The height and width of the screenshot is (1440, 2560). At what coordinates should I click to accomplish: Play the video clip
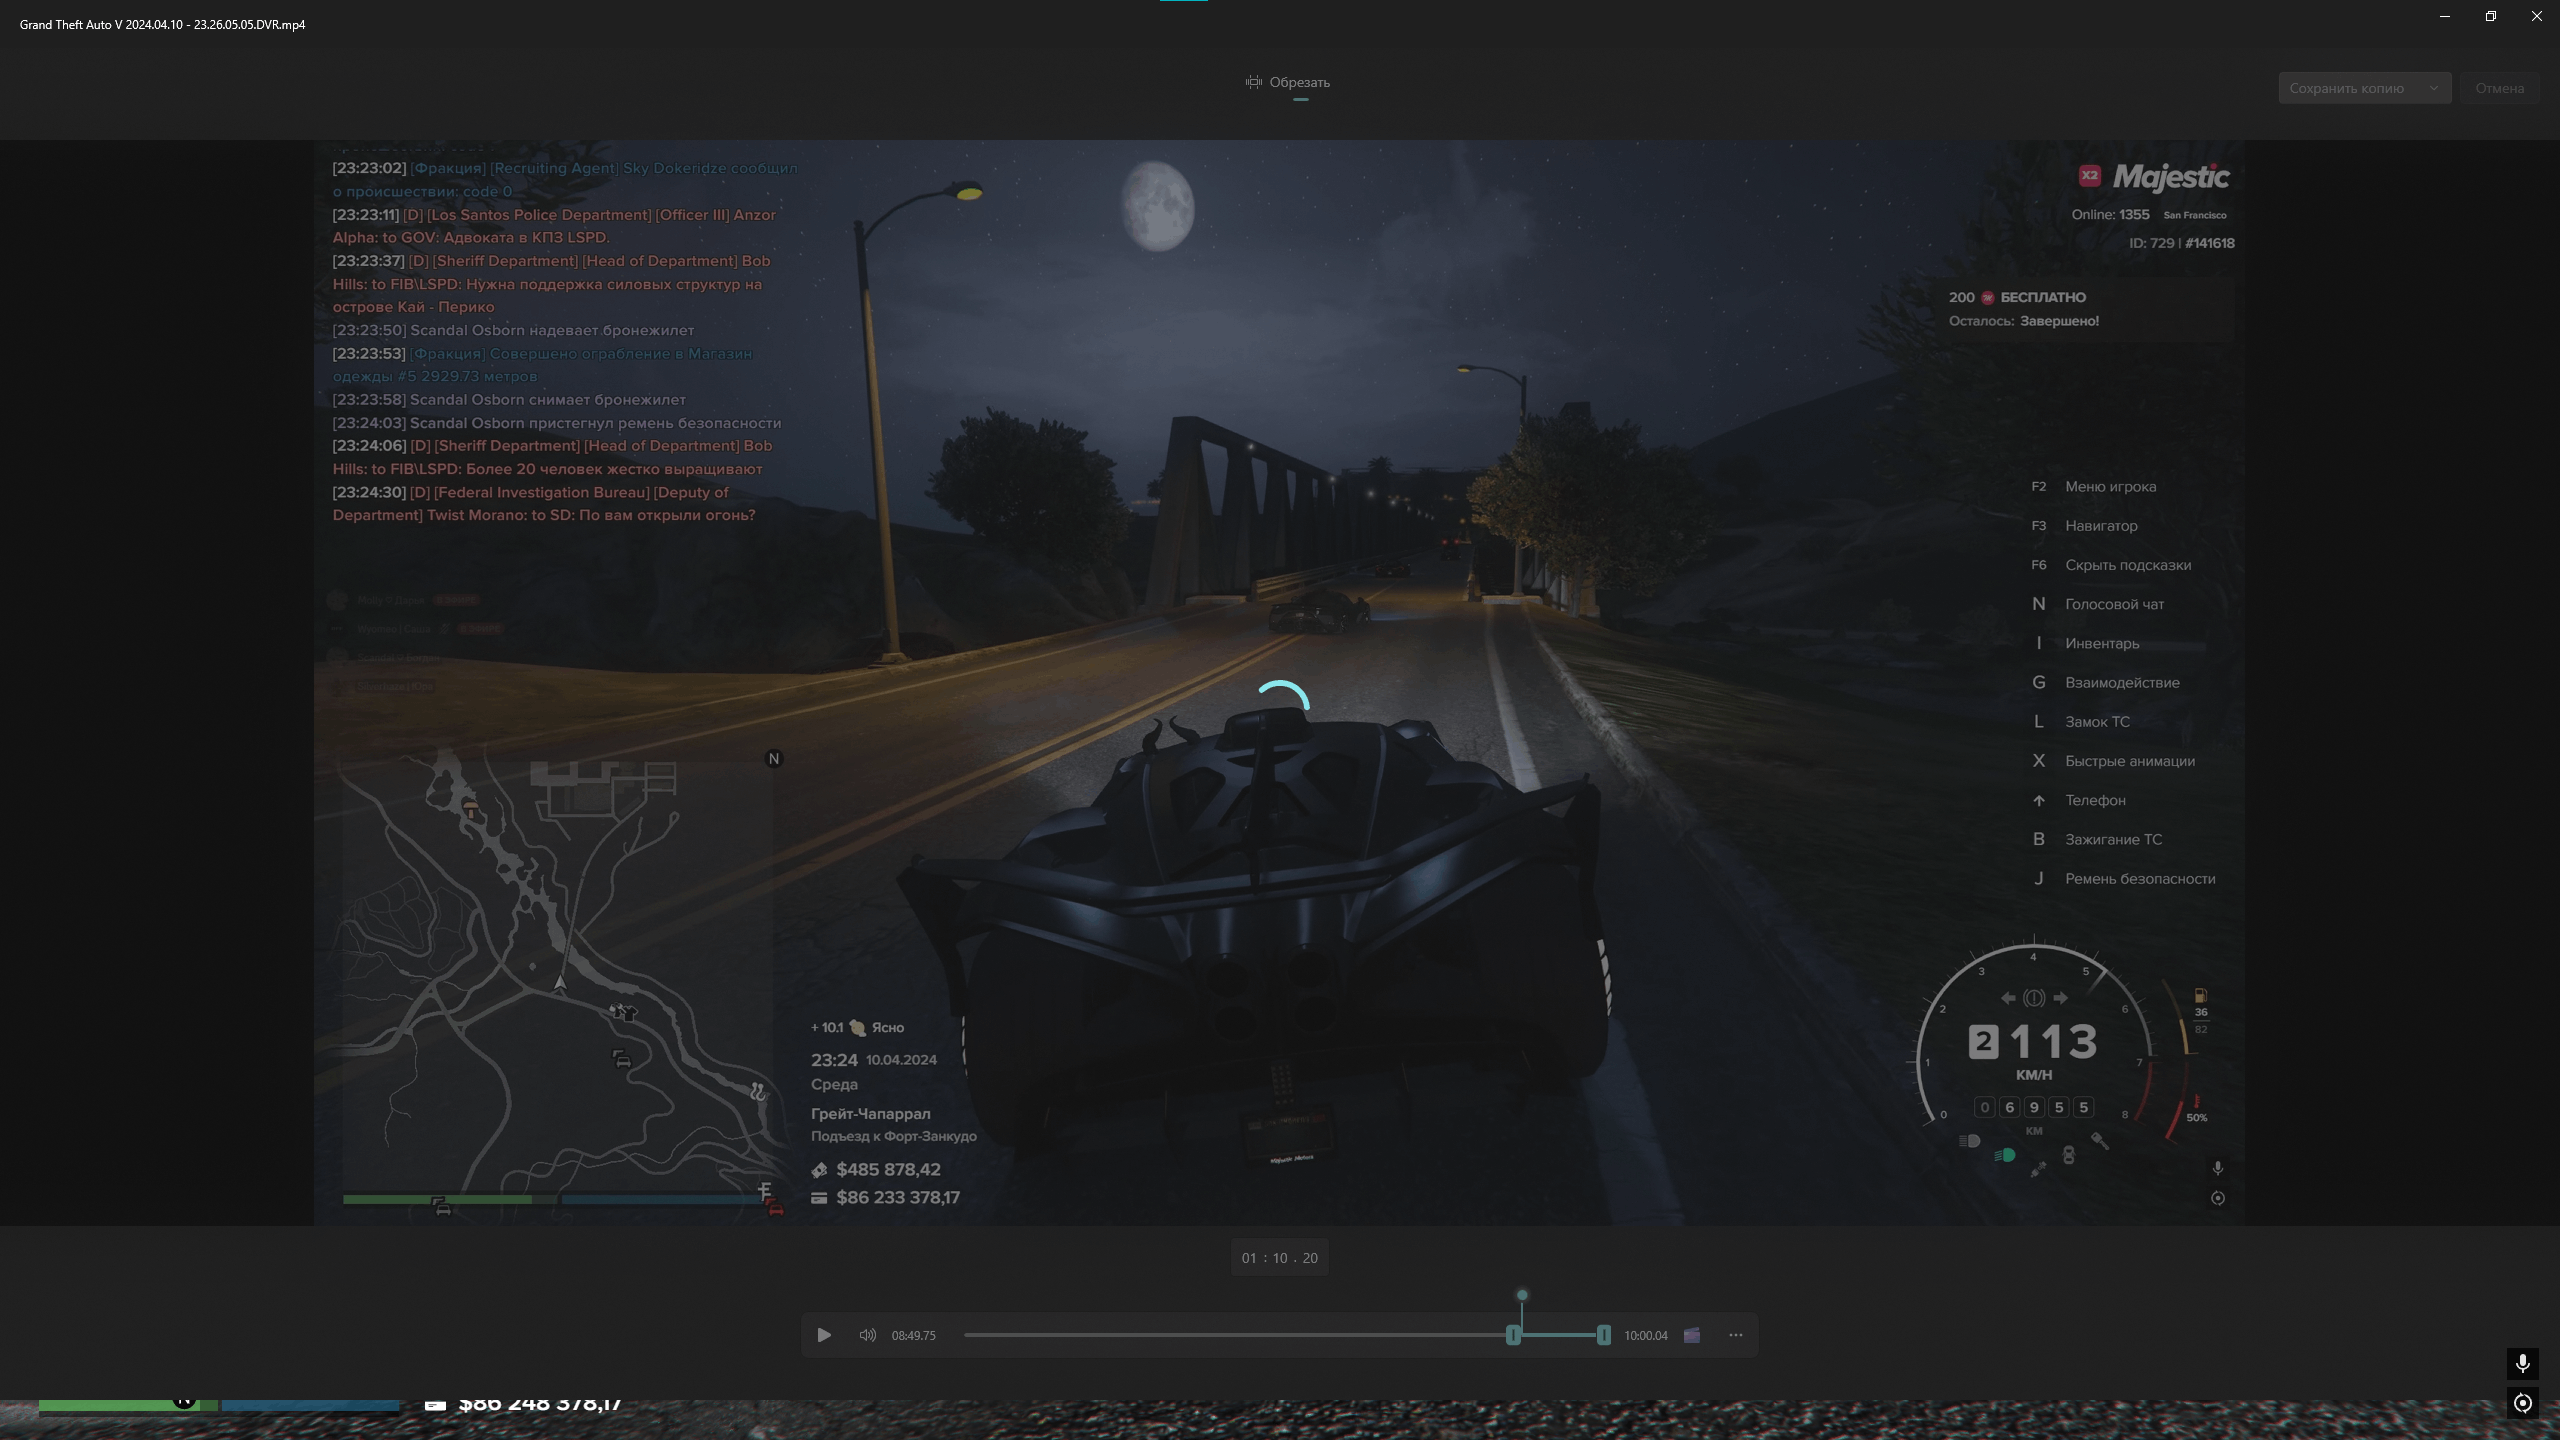click(x=824, y=1335)
